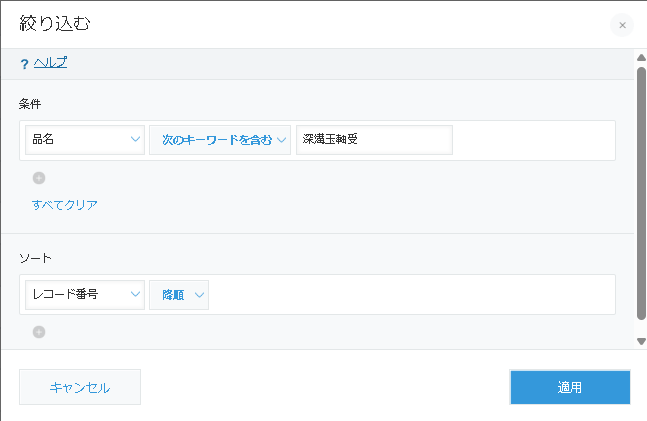Add a new condition row with plus icon
This screenshot has height=421, width=647.
[x=39, y=178]
